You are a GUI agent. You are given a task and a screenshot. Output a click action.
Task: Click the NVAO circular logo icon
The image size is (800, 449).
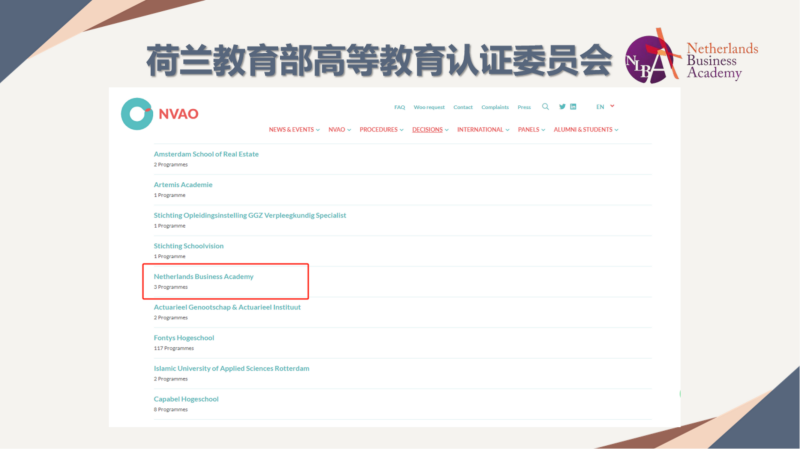click(137, 114)
